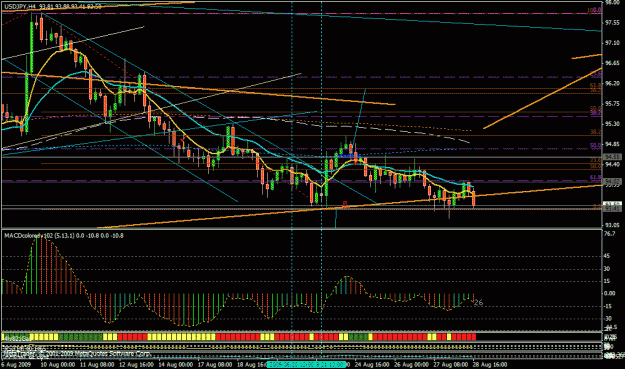Viewport: 625px width, 369px height.
Task: Click the 97.55 price axis label
Action: 612,23
